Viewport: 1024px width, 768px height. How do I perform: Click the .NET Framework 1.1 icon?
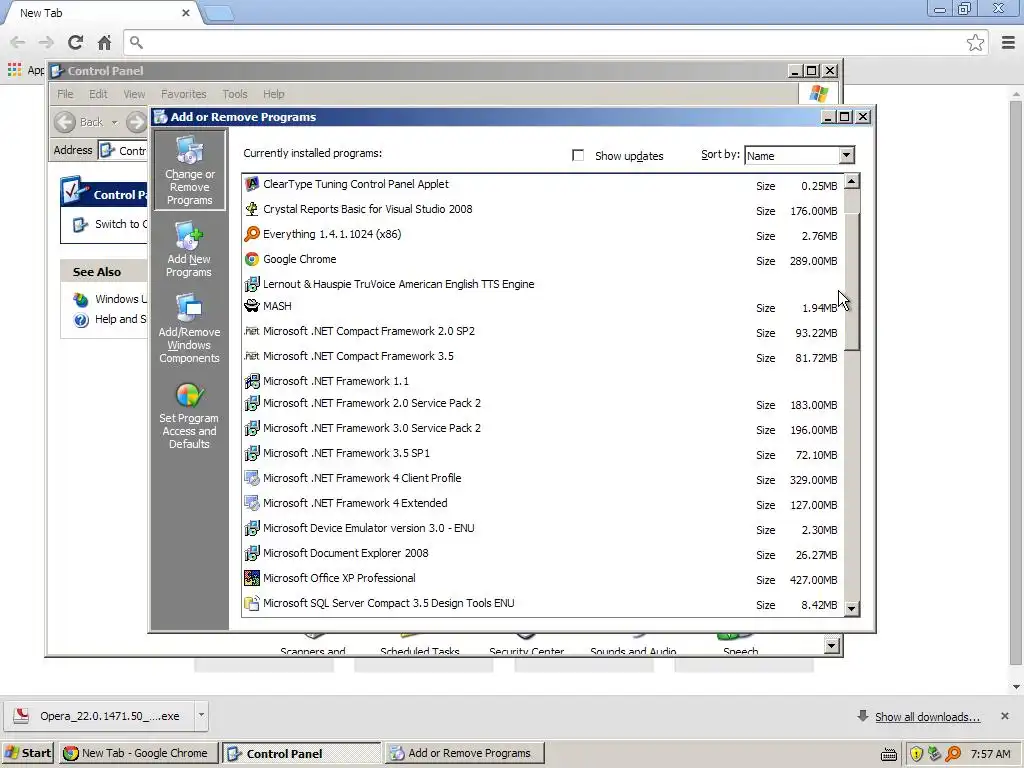(x=251, y=381)
